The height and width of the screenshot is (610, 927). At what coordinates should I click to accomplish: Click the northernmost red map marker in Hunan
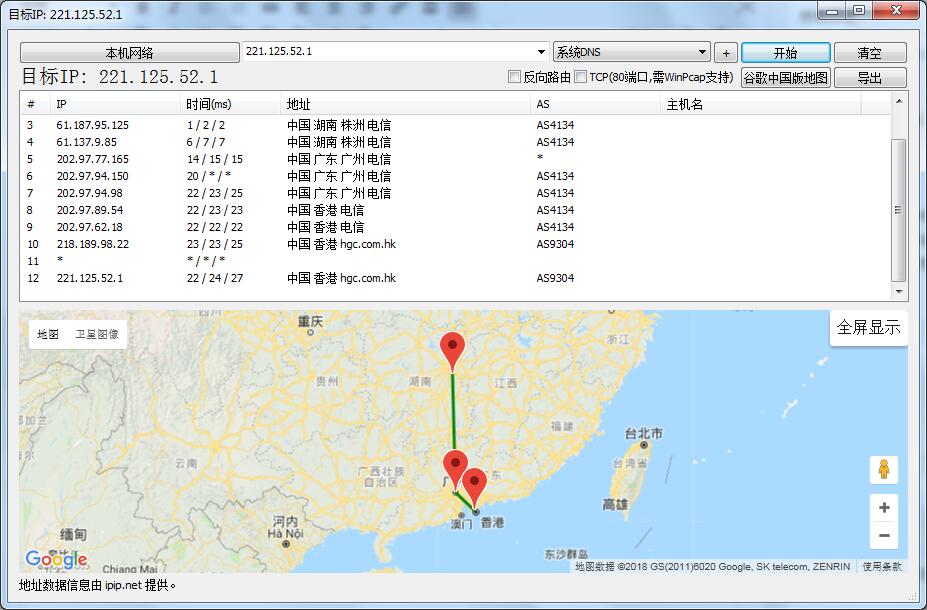click(x=453, y=351)
